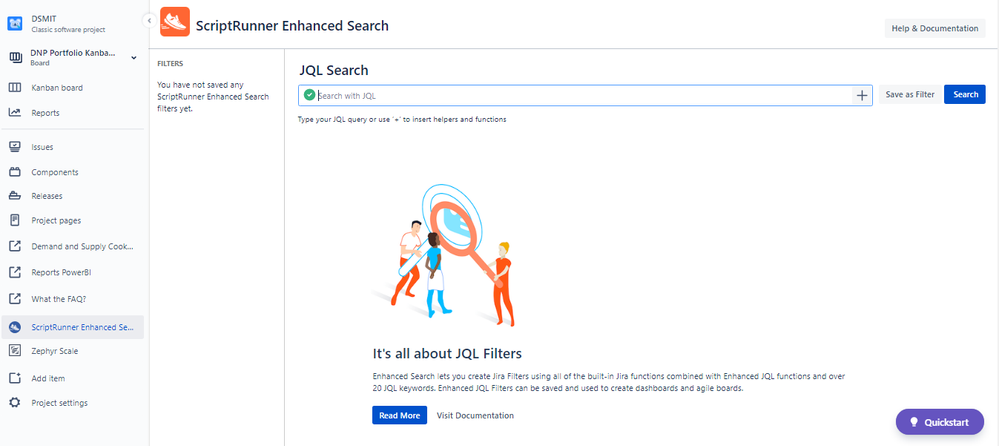The image size is (999, 446).
Task: Follow the Visit Documentation link
Action: (x=475, y=415)
